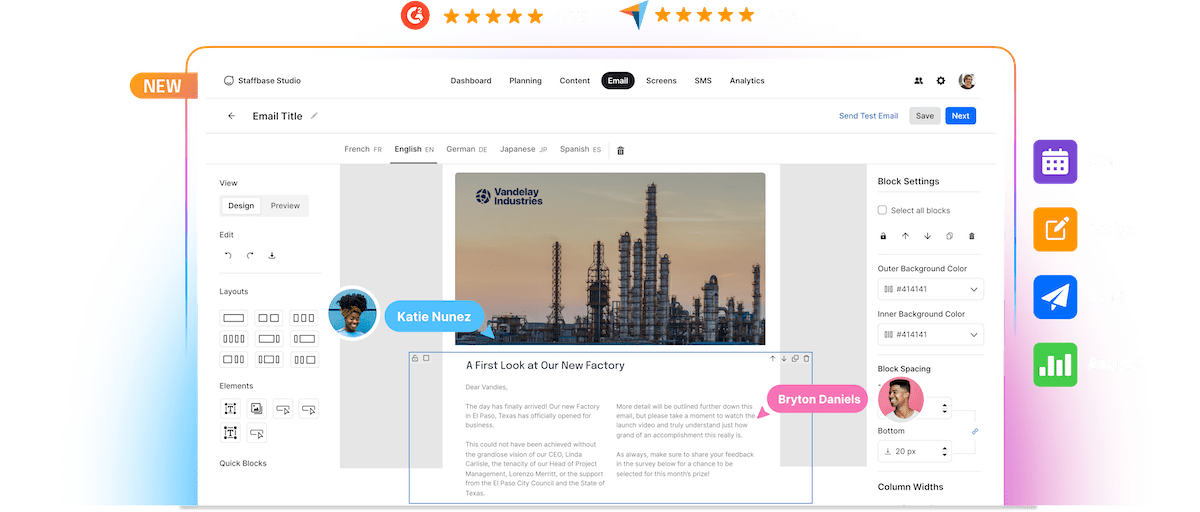Image resolution: width=1200 pixels, height=512 pixels.
Task: Click the lock icon in Block Settings
Action: click(x=883, y=236)
